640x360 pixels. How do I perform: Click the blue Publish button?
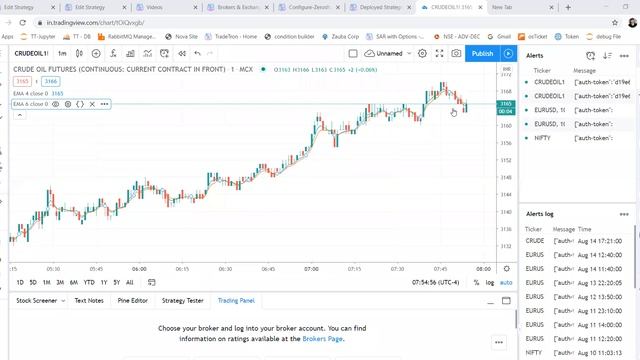(482, 53)
